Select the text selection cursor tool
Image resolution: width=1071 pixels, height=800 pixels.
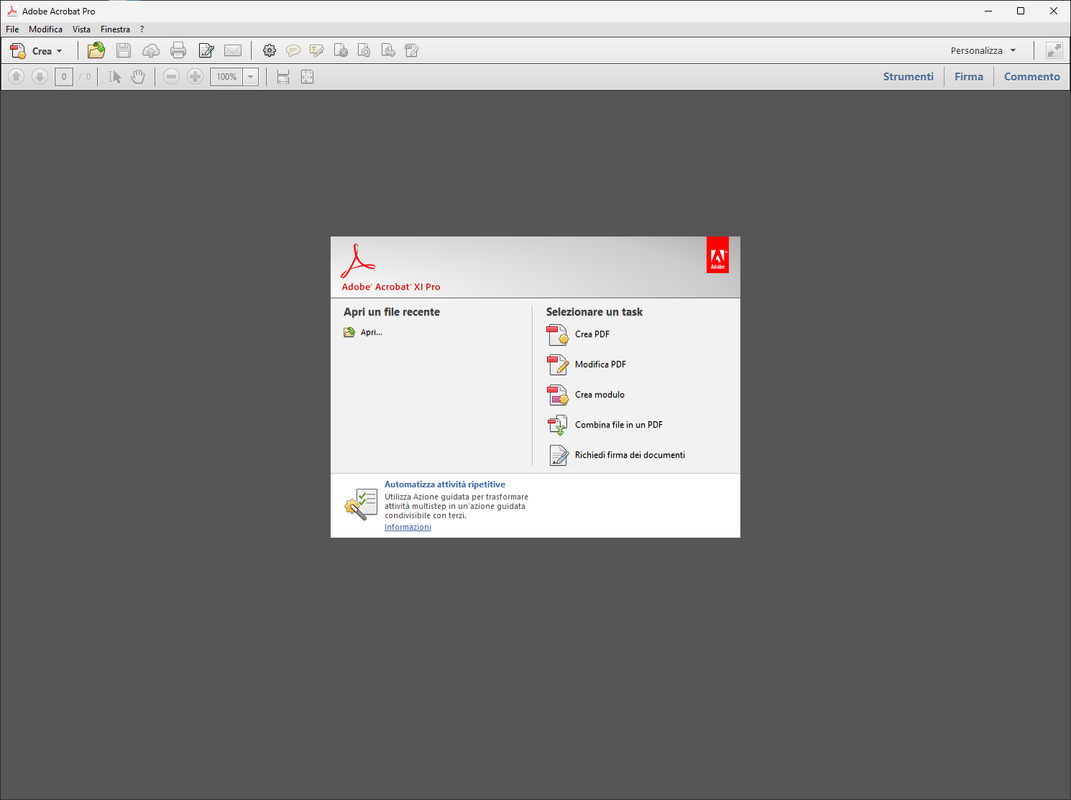(x=115, y=77)
